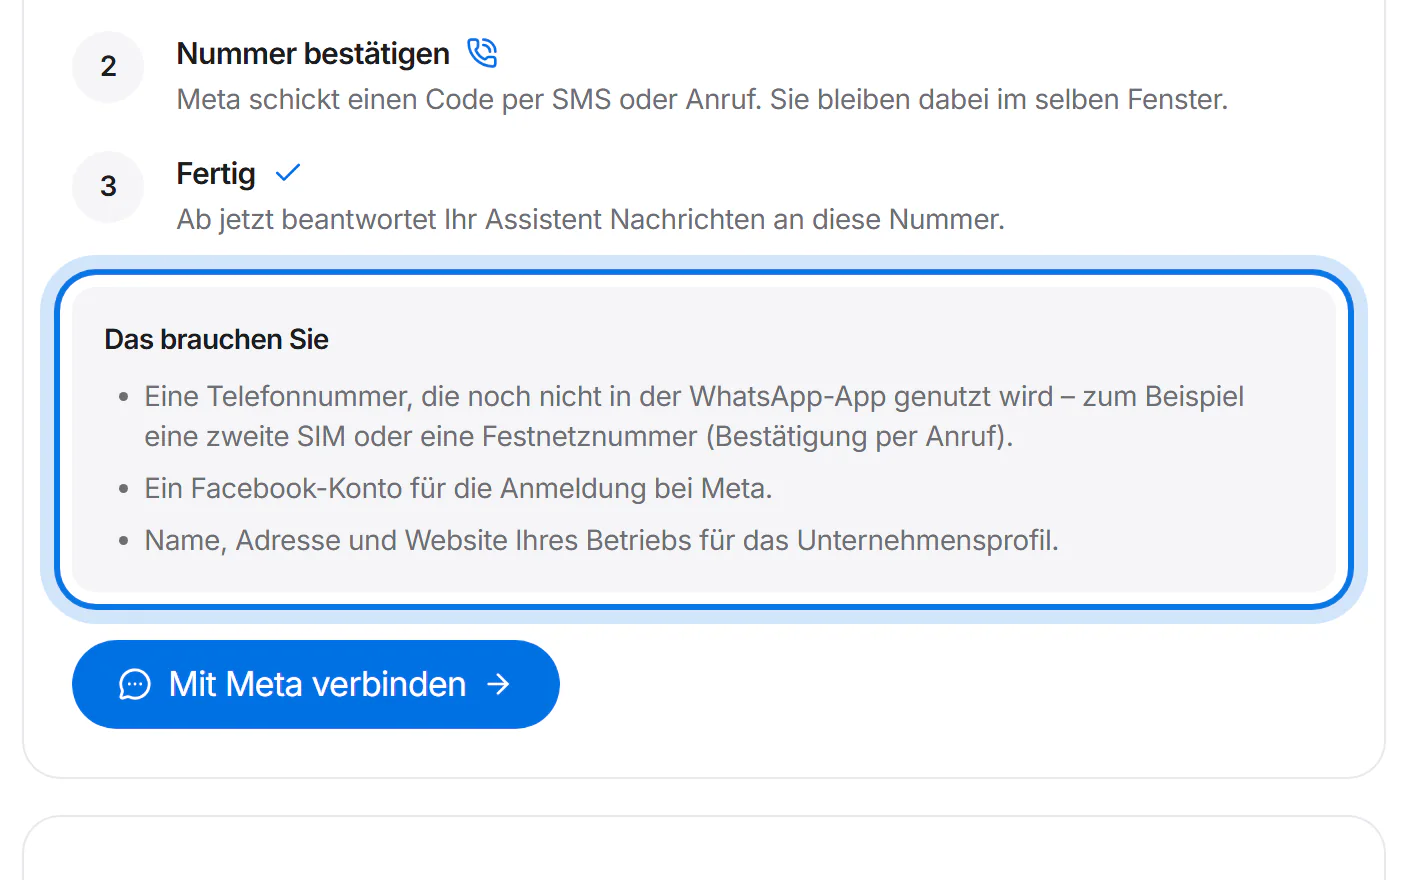
Task: Click the Fertig step heading
Action: click(x=216, y=173)
